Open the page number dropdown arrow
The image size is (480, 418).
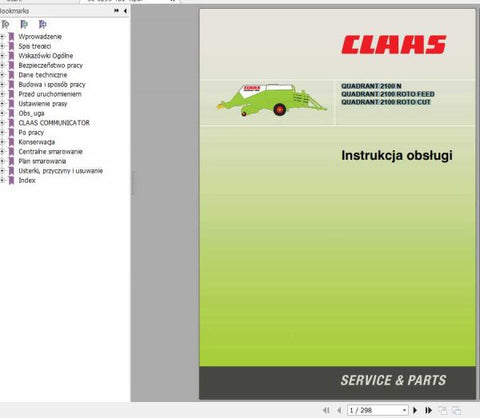click(x=404, y=410)
